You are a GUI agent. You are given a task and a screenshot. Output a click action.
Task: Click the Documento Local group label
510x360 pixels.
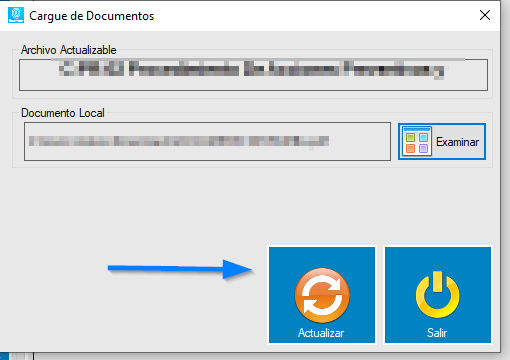pos(63,113)
